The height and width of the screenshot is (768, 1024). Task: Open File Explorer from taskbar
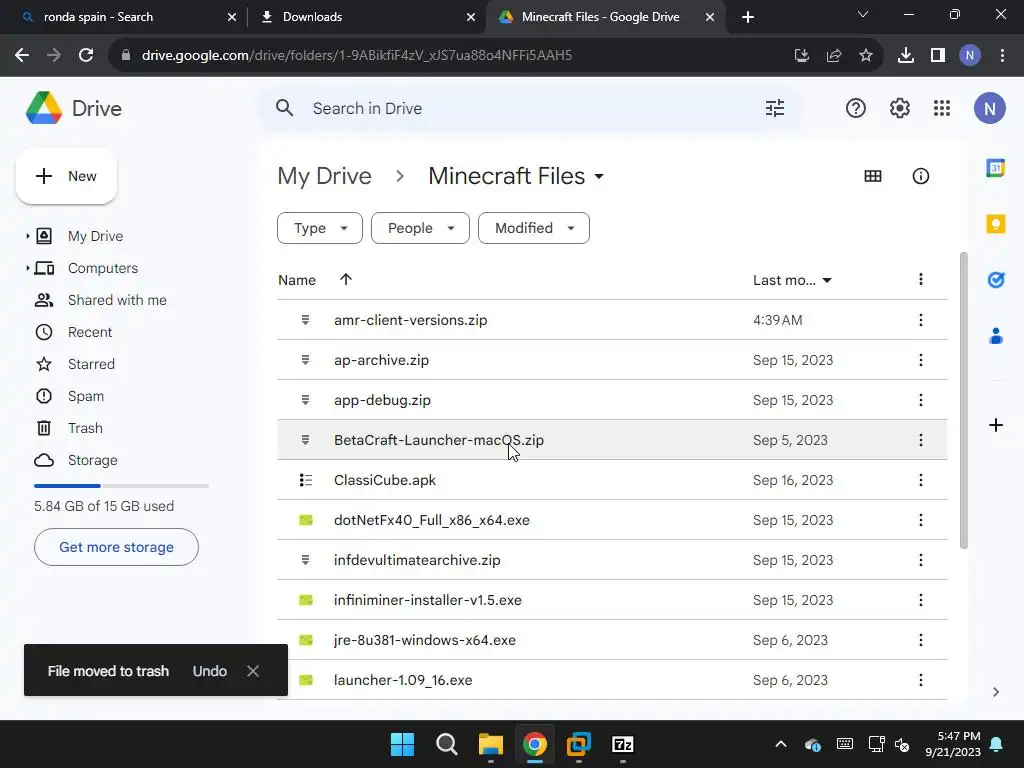pyautogui.click(x=490, y=744)
